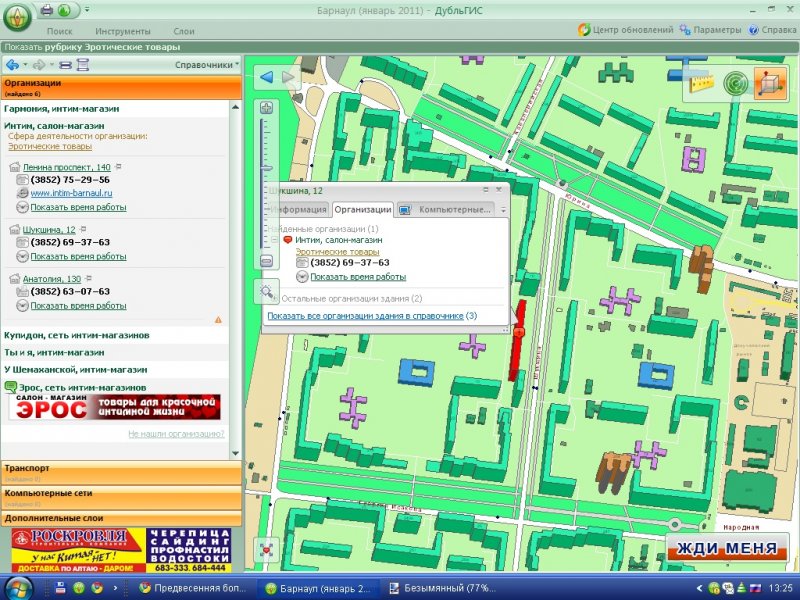The image size is (800, 600).
Task: Click the orange warning triangle icon
Action: coord(218,320)
